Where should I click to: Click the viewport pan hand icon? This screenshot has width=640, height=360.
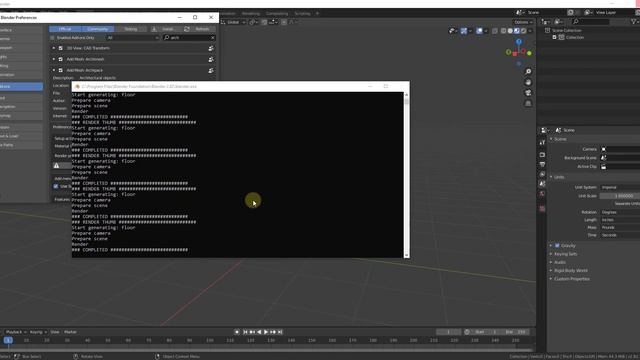tap(528, 82)
